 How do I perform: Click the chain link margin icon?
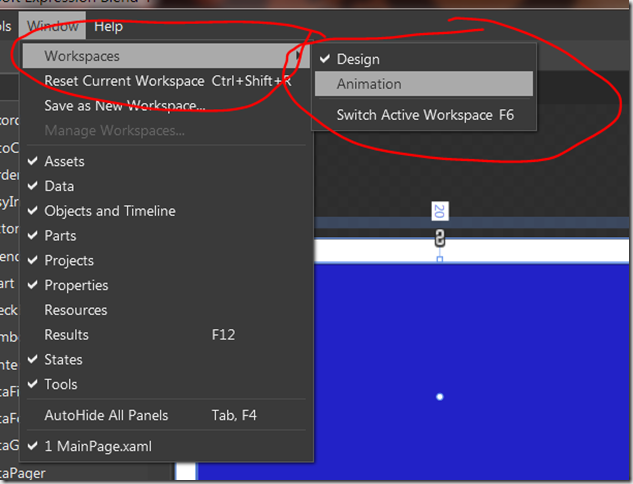point(440,238)
